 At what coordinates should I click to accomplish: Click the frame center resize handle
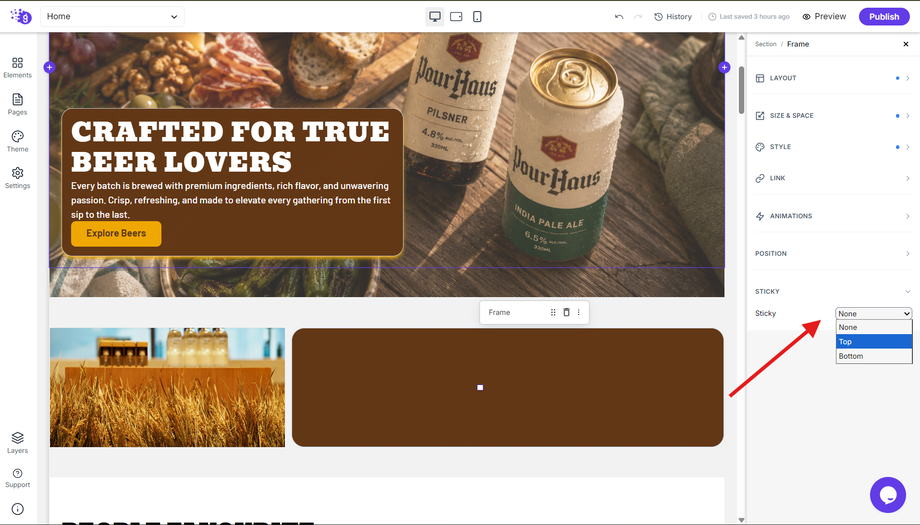point(480,387)
